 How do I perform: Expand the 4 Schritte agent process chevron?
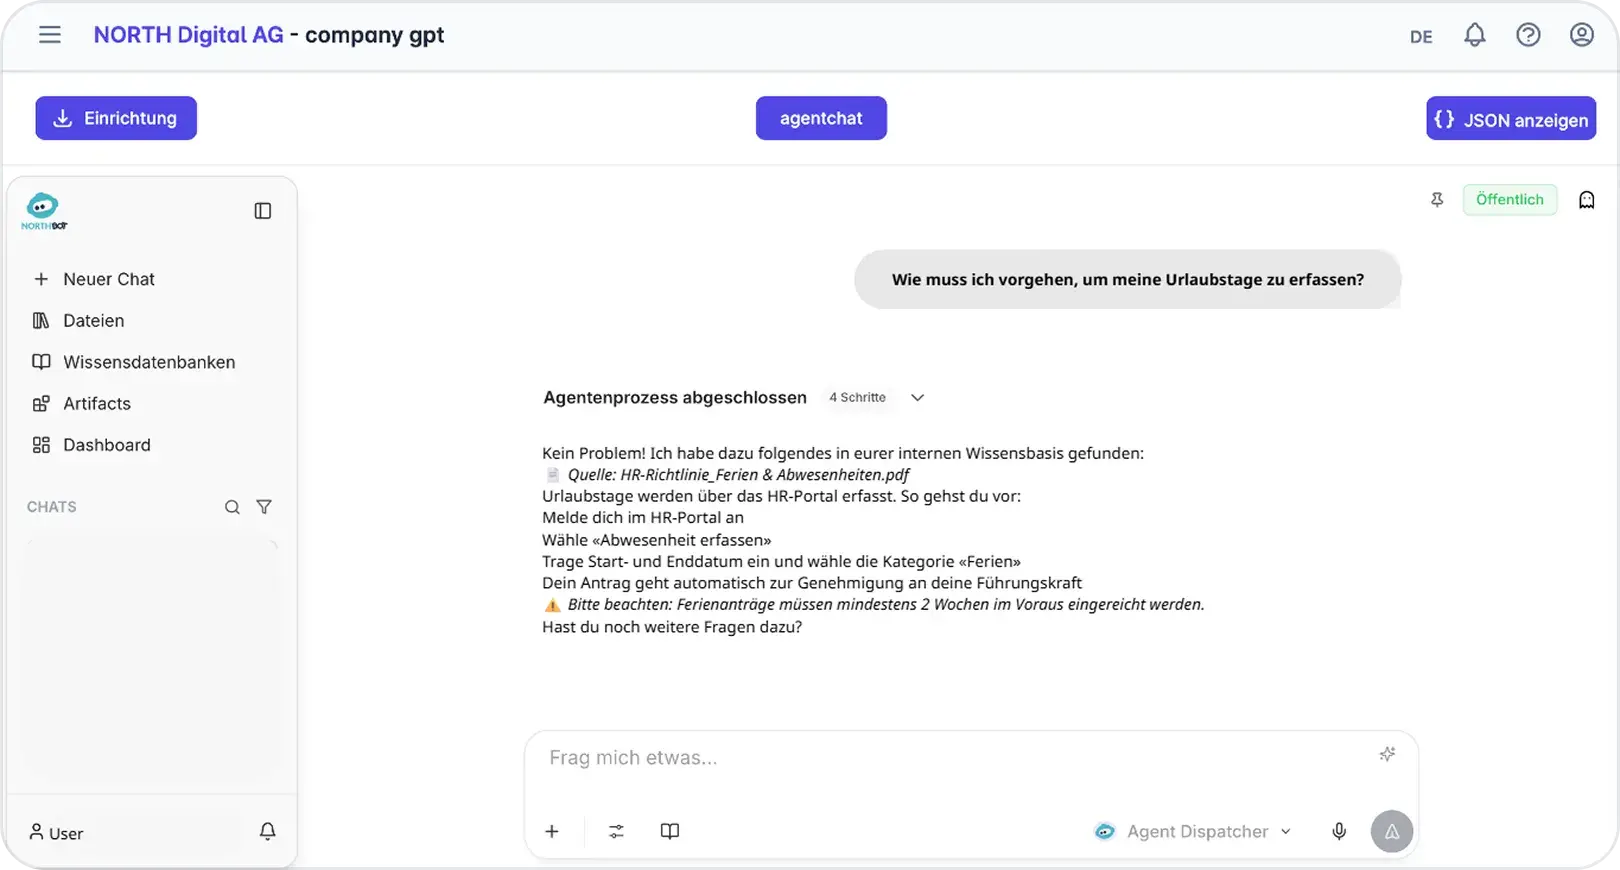pos(917,398)
